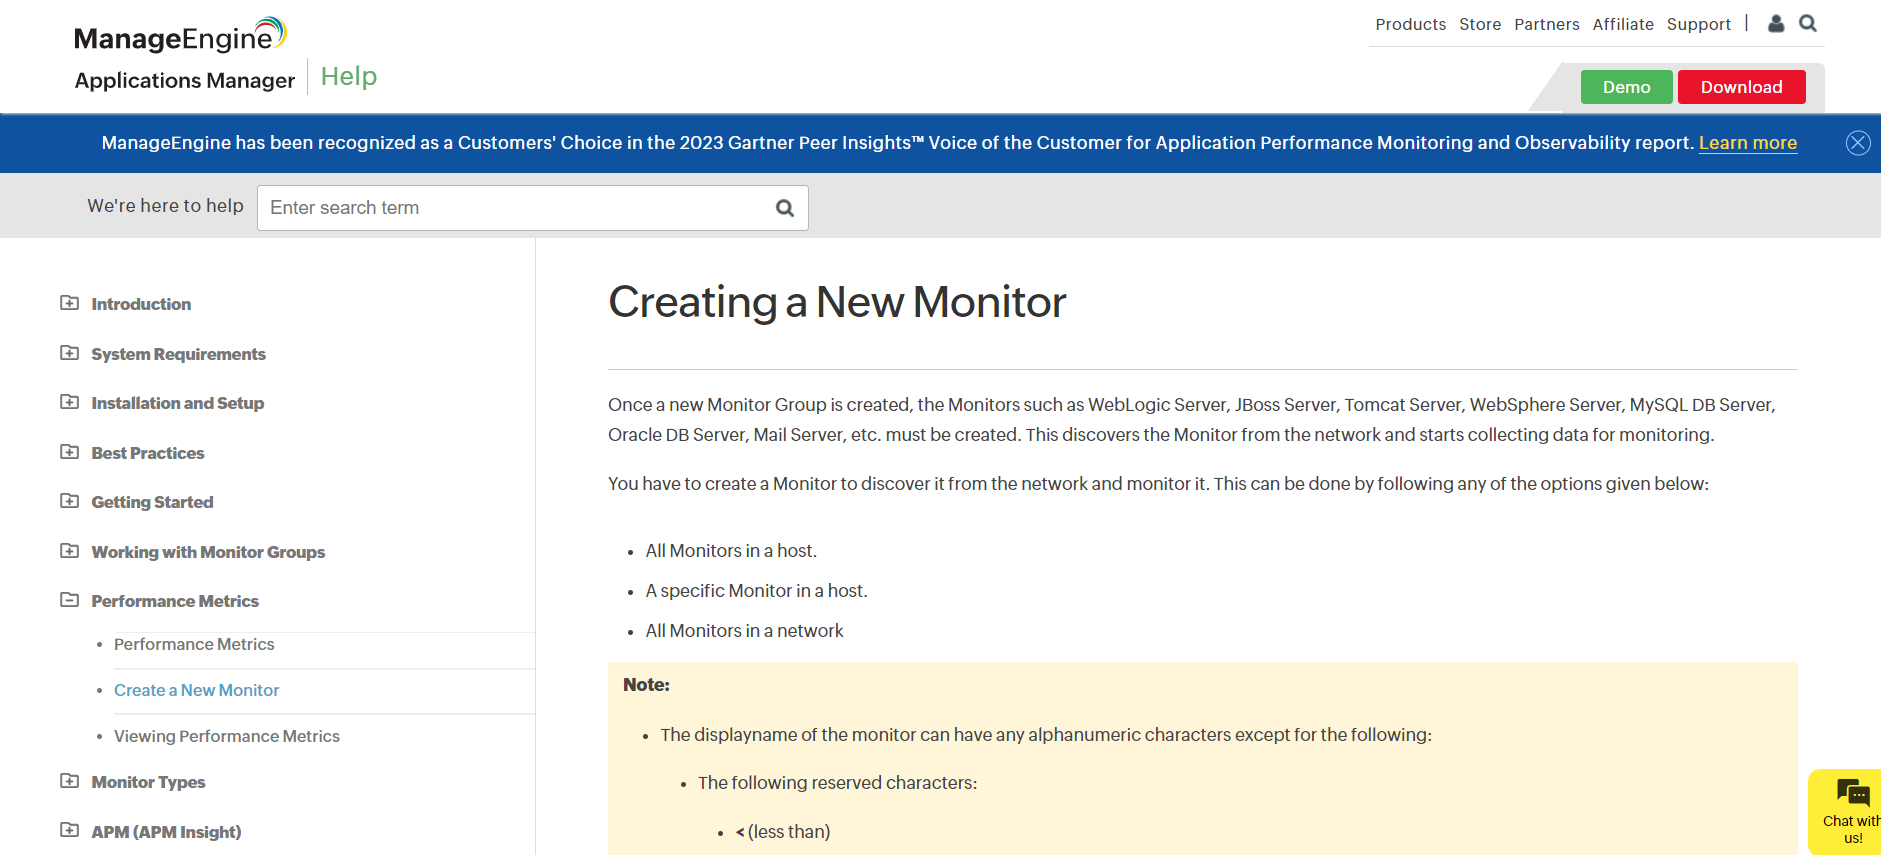Expand the Getting Started plus icon
Viewport: 1881px width, 855px height.
point(69,501)
